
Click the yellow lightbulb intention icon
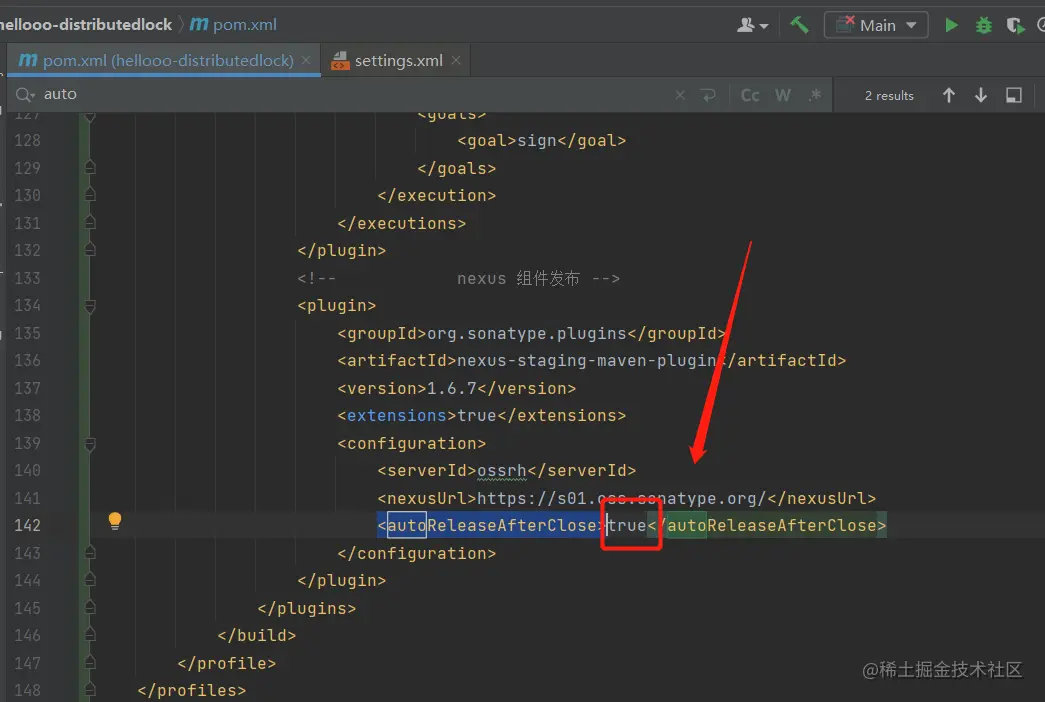(x=115, y=521)
